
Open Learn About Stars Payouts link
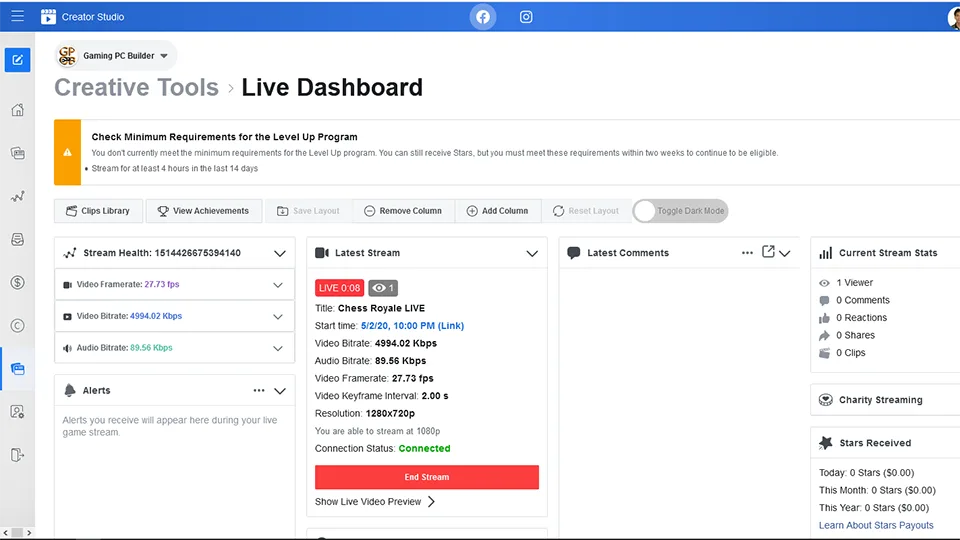coord(876,525)
